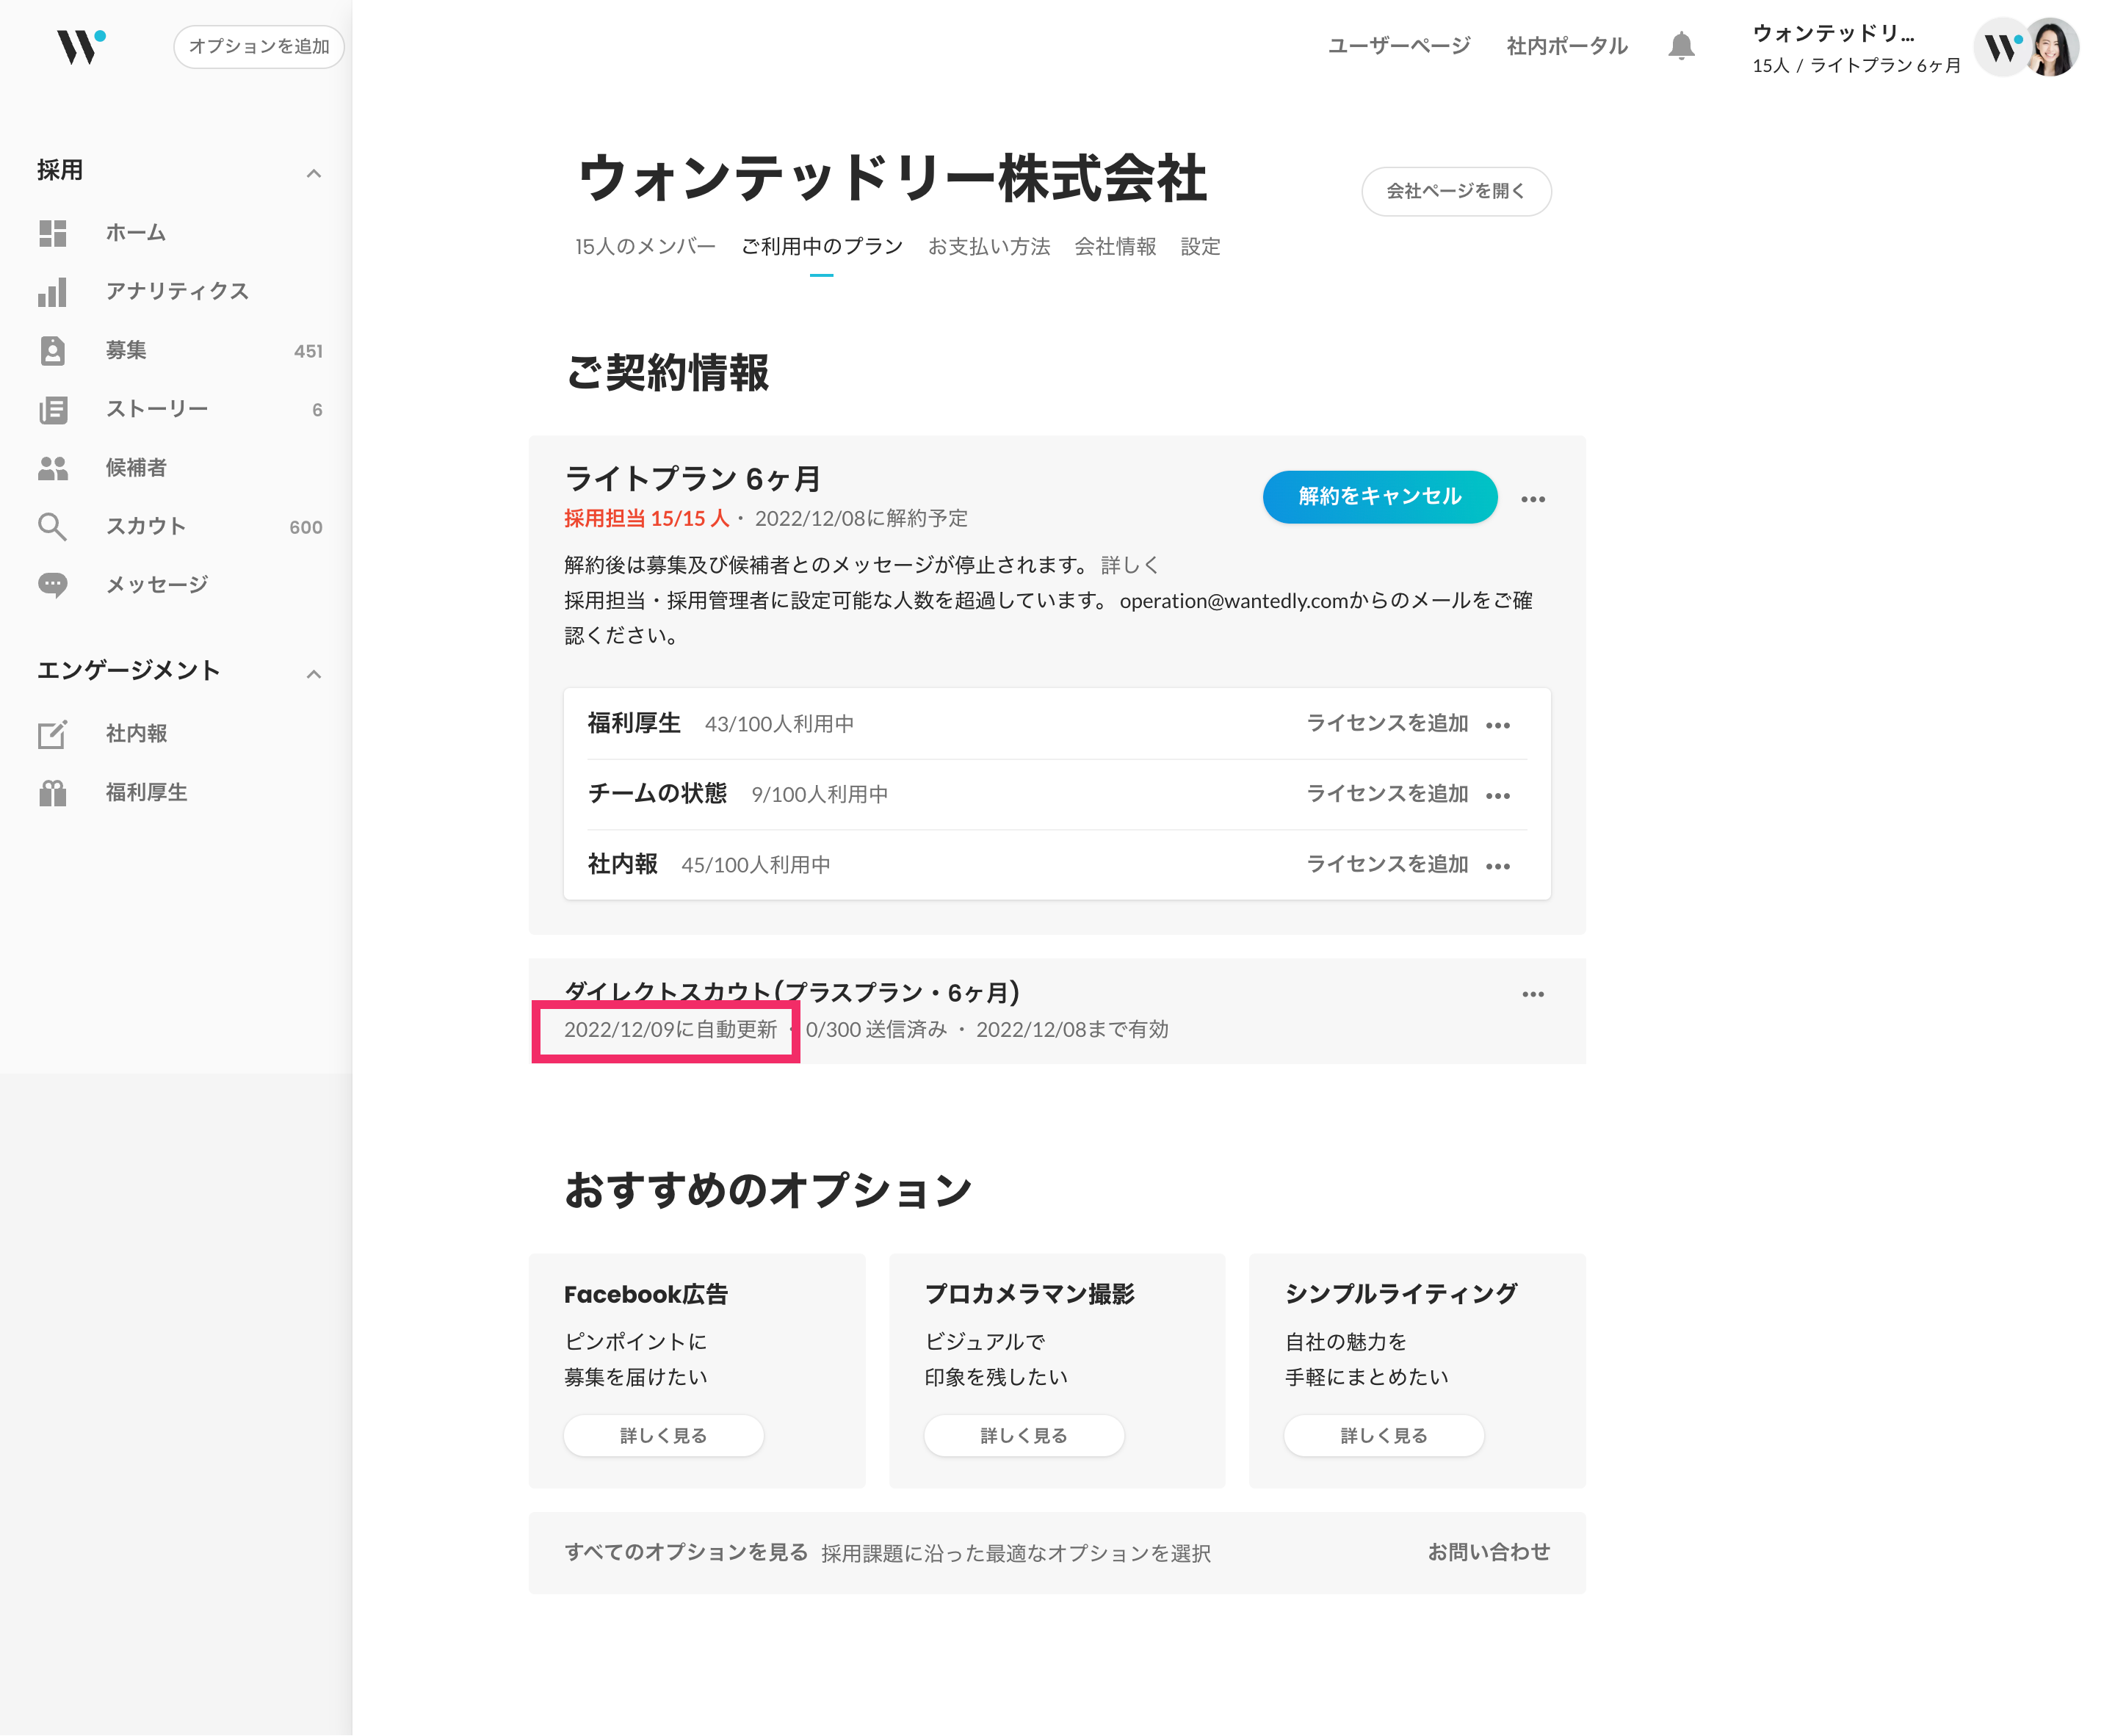The image size is (2115, 1736).
Task: Click the company logo avatar in header
Action: click(2001, 47)
